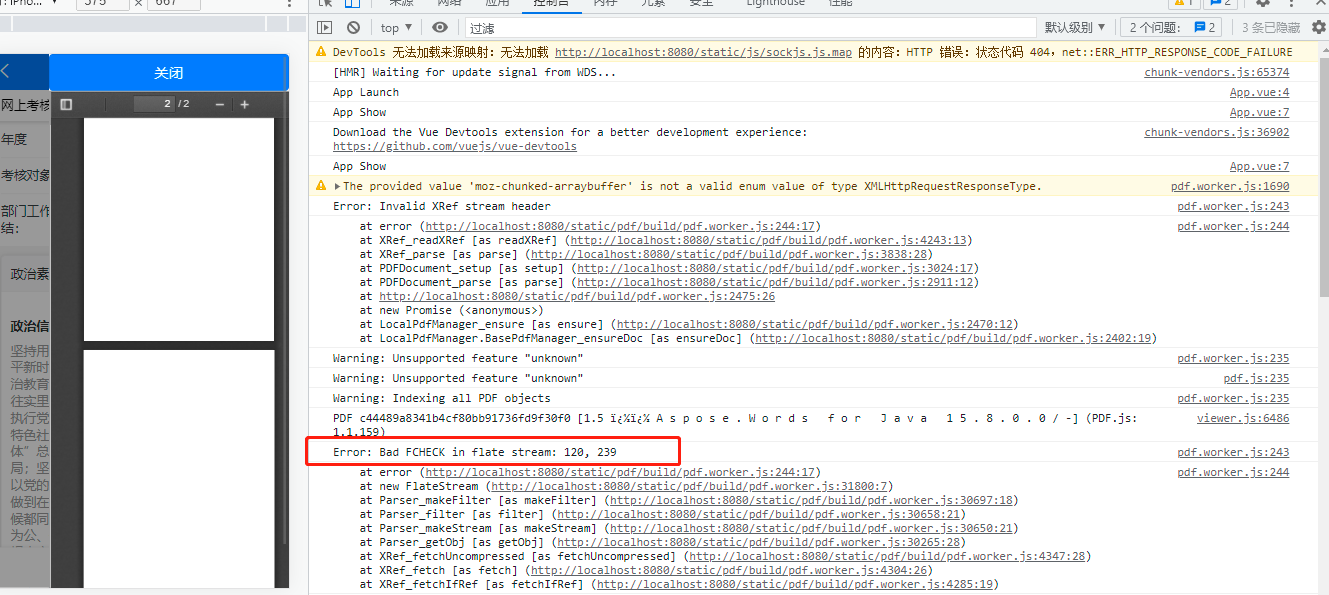
Task: Open PDFDocument_setup pdf.worker.js:3024:17 link
Action: [x=775, y=268]
